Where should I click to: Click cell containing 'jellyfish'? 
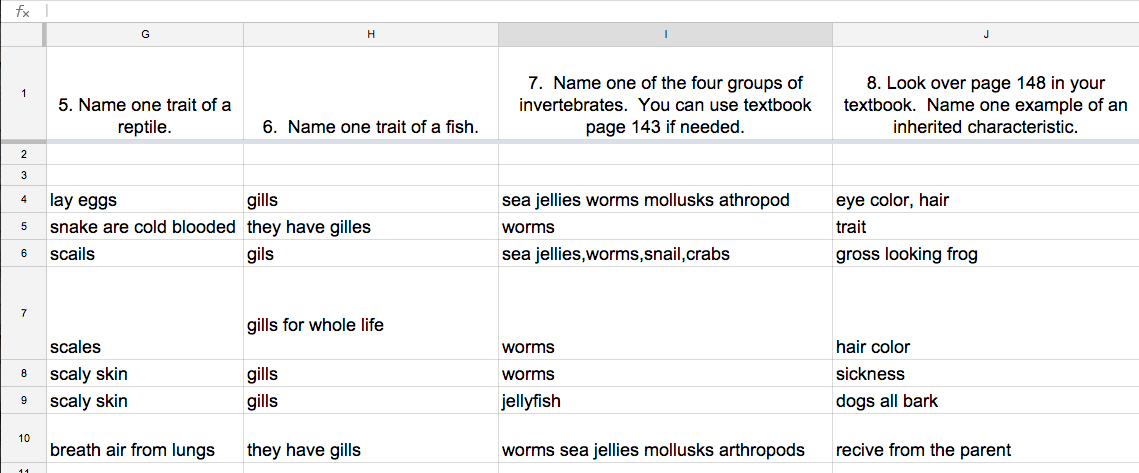pyautogui.click(x=665, y=400)
